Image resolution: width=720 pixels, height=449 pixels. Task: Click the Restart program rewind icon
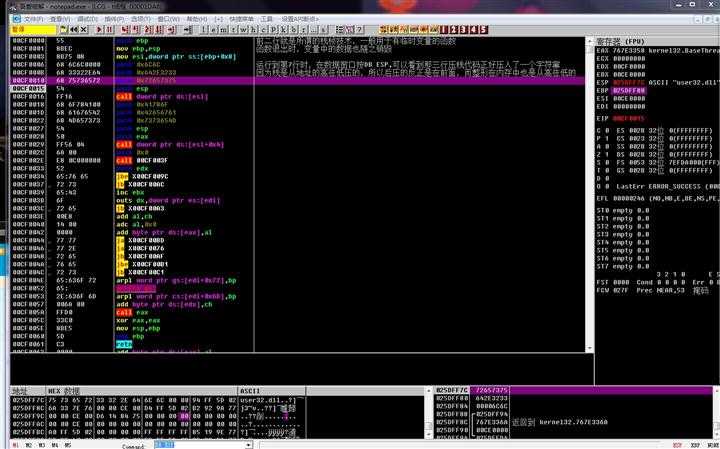74,29
